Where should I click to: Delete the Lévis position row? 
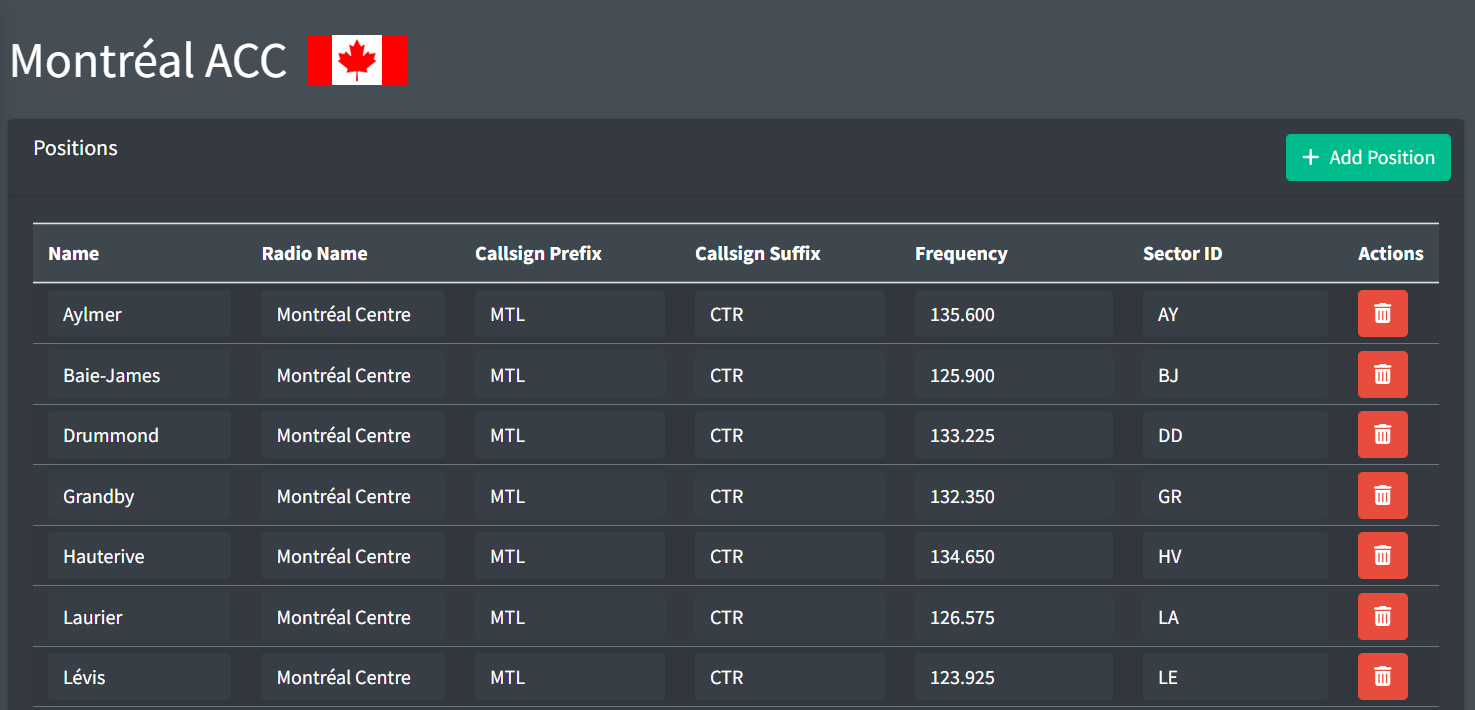click(1382, 677)
